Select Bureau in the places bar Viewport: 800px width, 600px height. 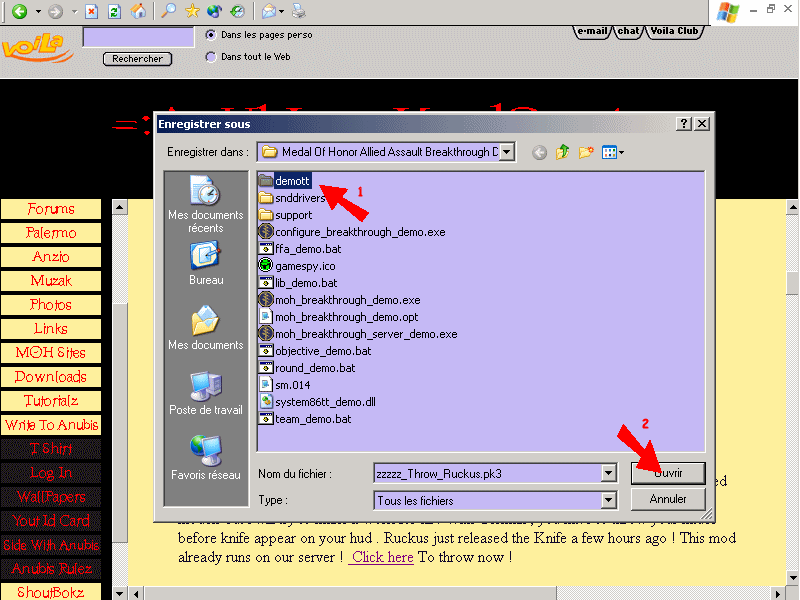(206, 263)
